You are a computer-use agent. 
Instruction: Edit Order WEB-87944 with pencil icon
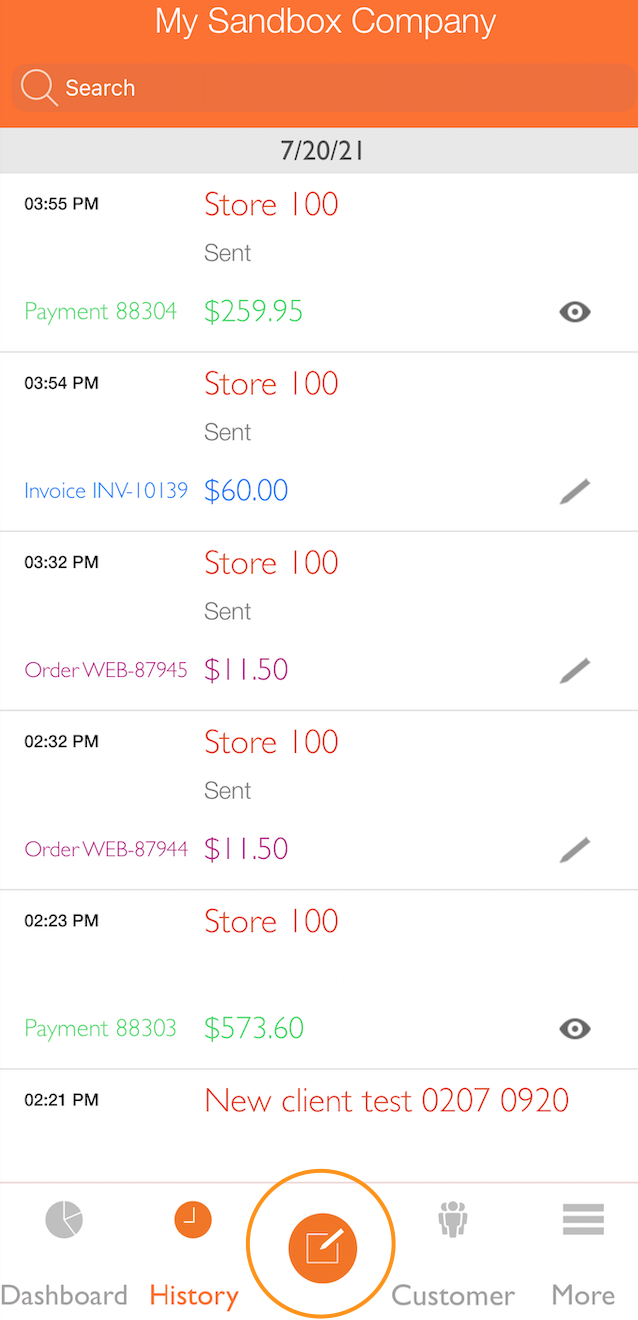point(574,849)
